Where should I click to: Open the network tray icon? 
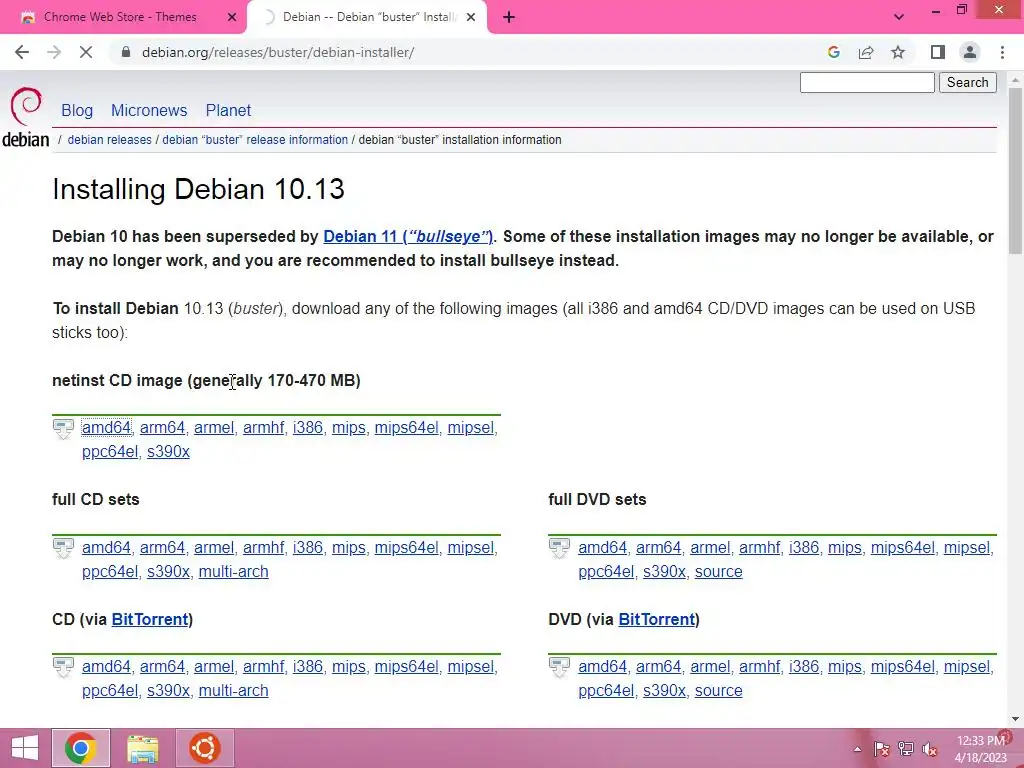[x=905, y=749]
